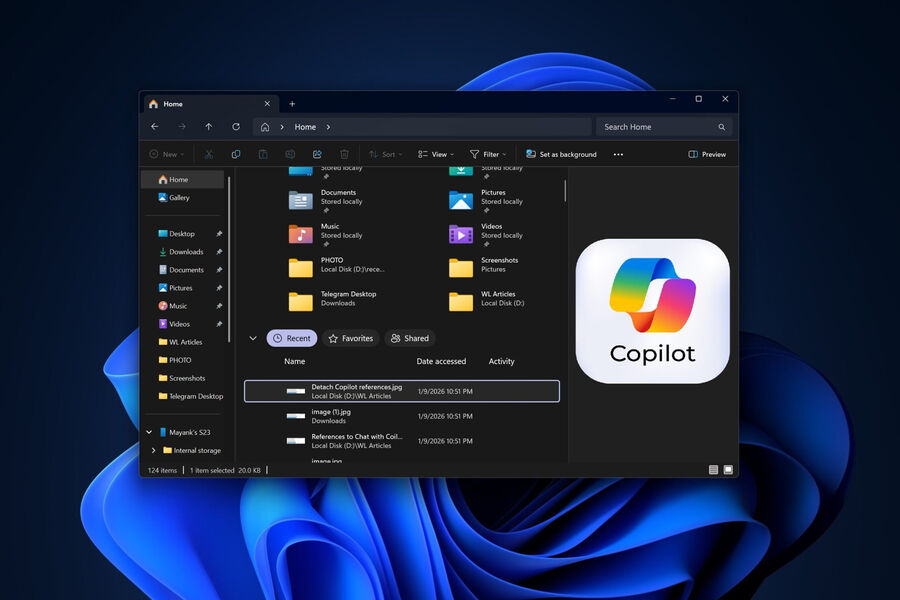Click the Up arrow navigation icon

click(208, 127)
